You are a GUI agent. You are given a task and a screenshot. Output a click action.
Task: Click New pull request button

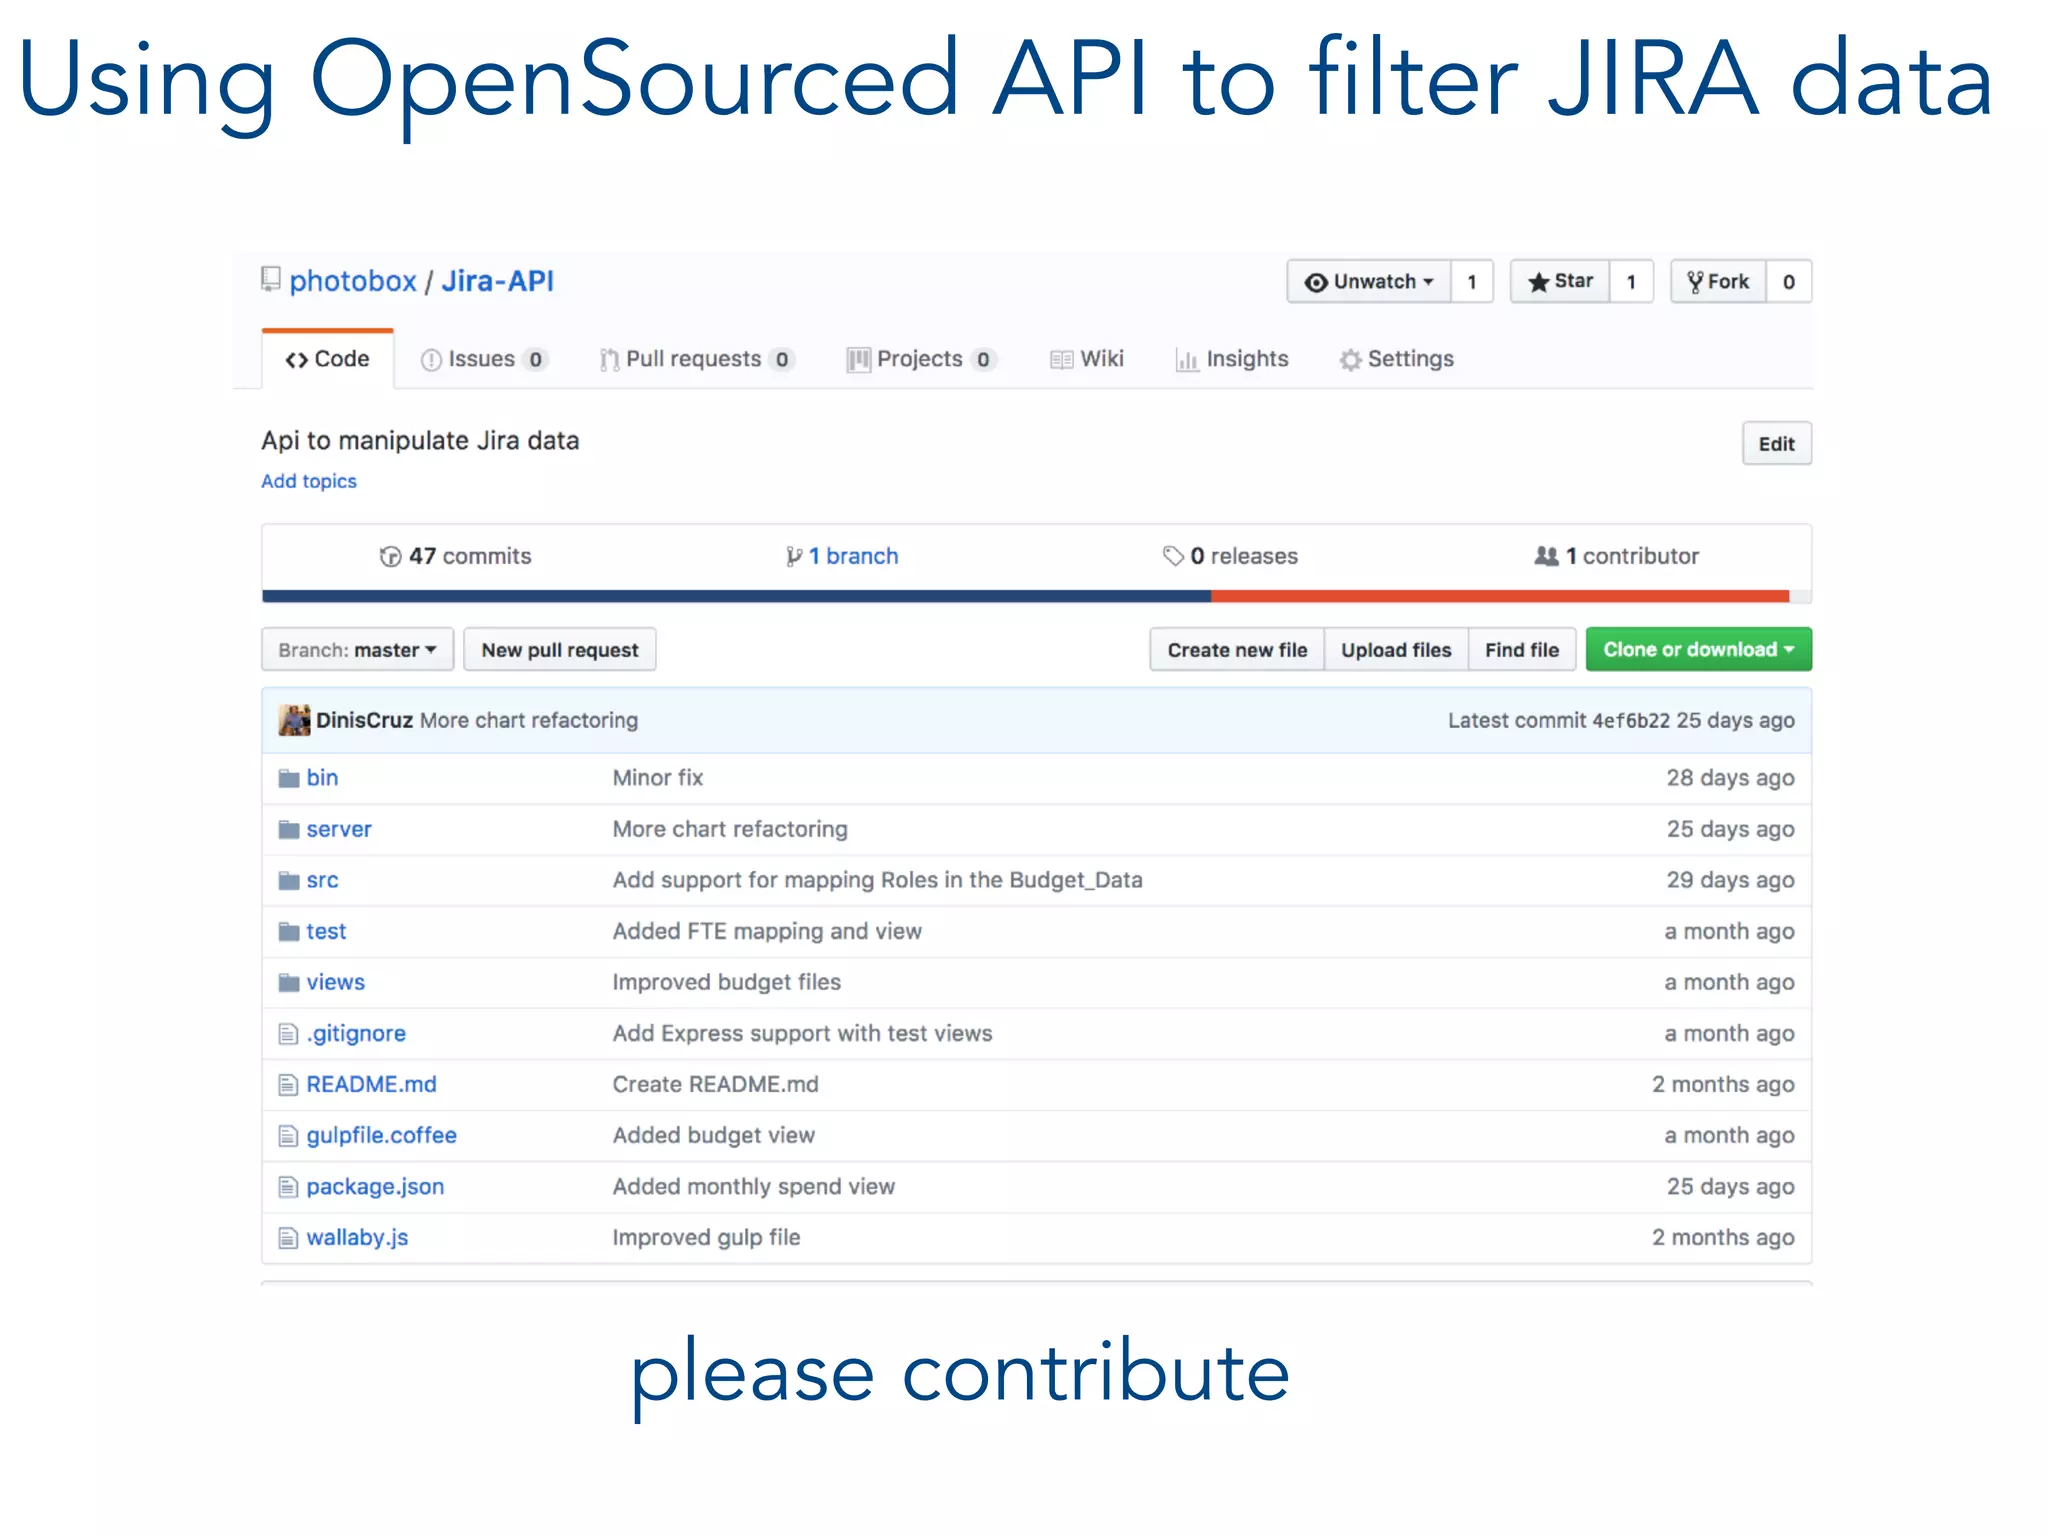560,650
